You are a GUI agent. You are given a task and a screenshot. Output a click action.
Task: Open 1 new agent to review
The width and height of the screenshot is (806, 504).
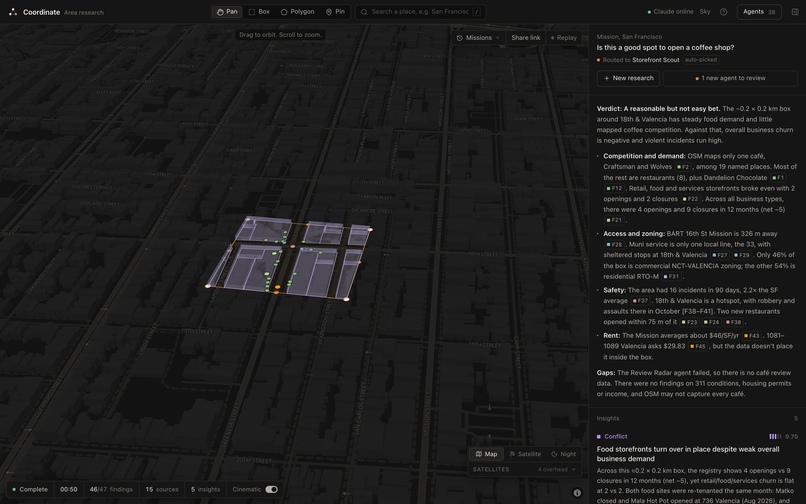(730, 78)
